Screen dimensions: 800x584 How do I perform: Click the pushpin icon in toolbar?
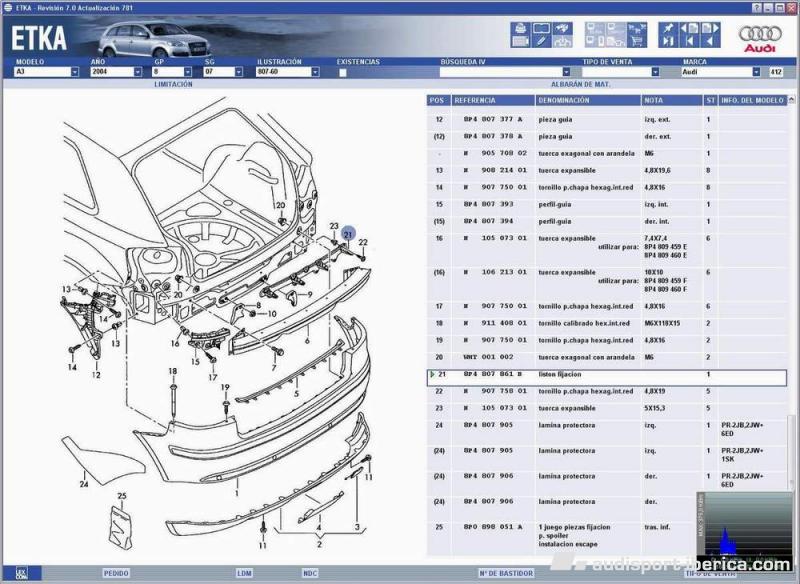click(668, 28)
